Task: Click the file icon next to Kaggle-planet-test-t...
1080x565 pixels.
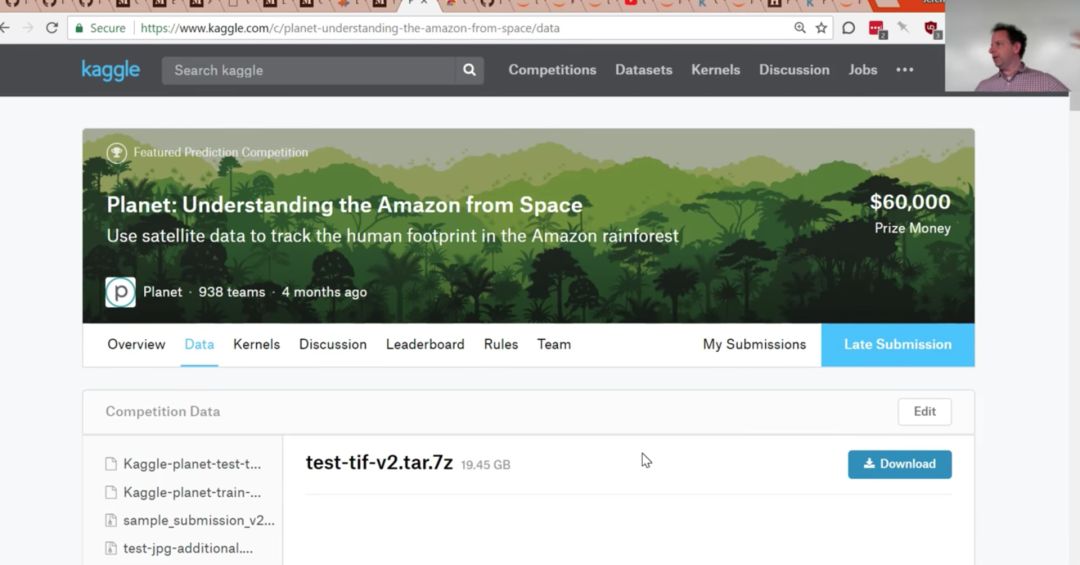Action: tap(111, 464)
